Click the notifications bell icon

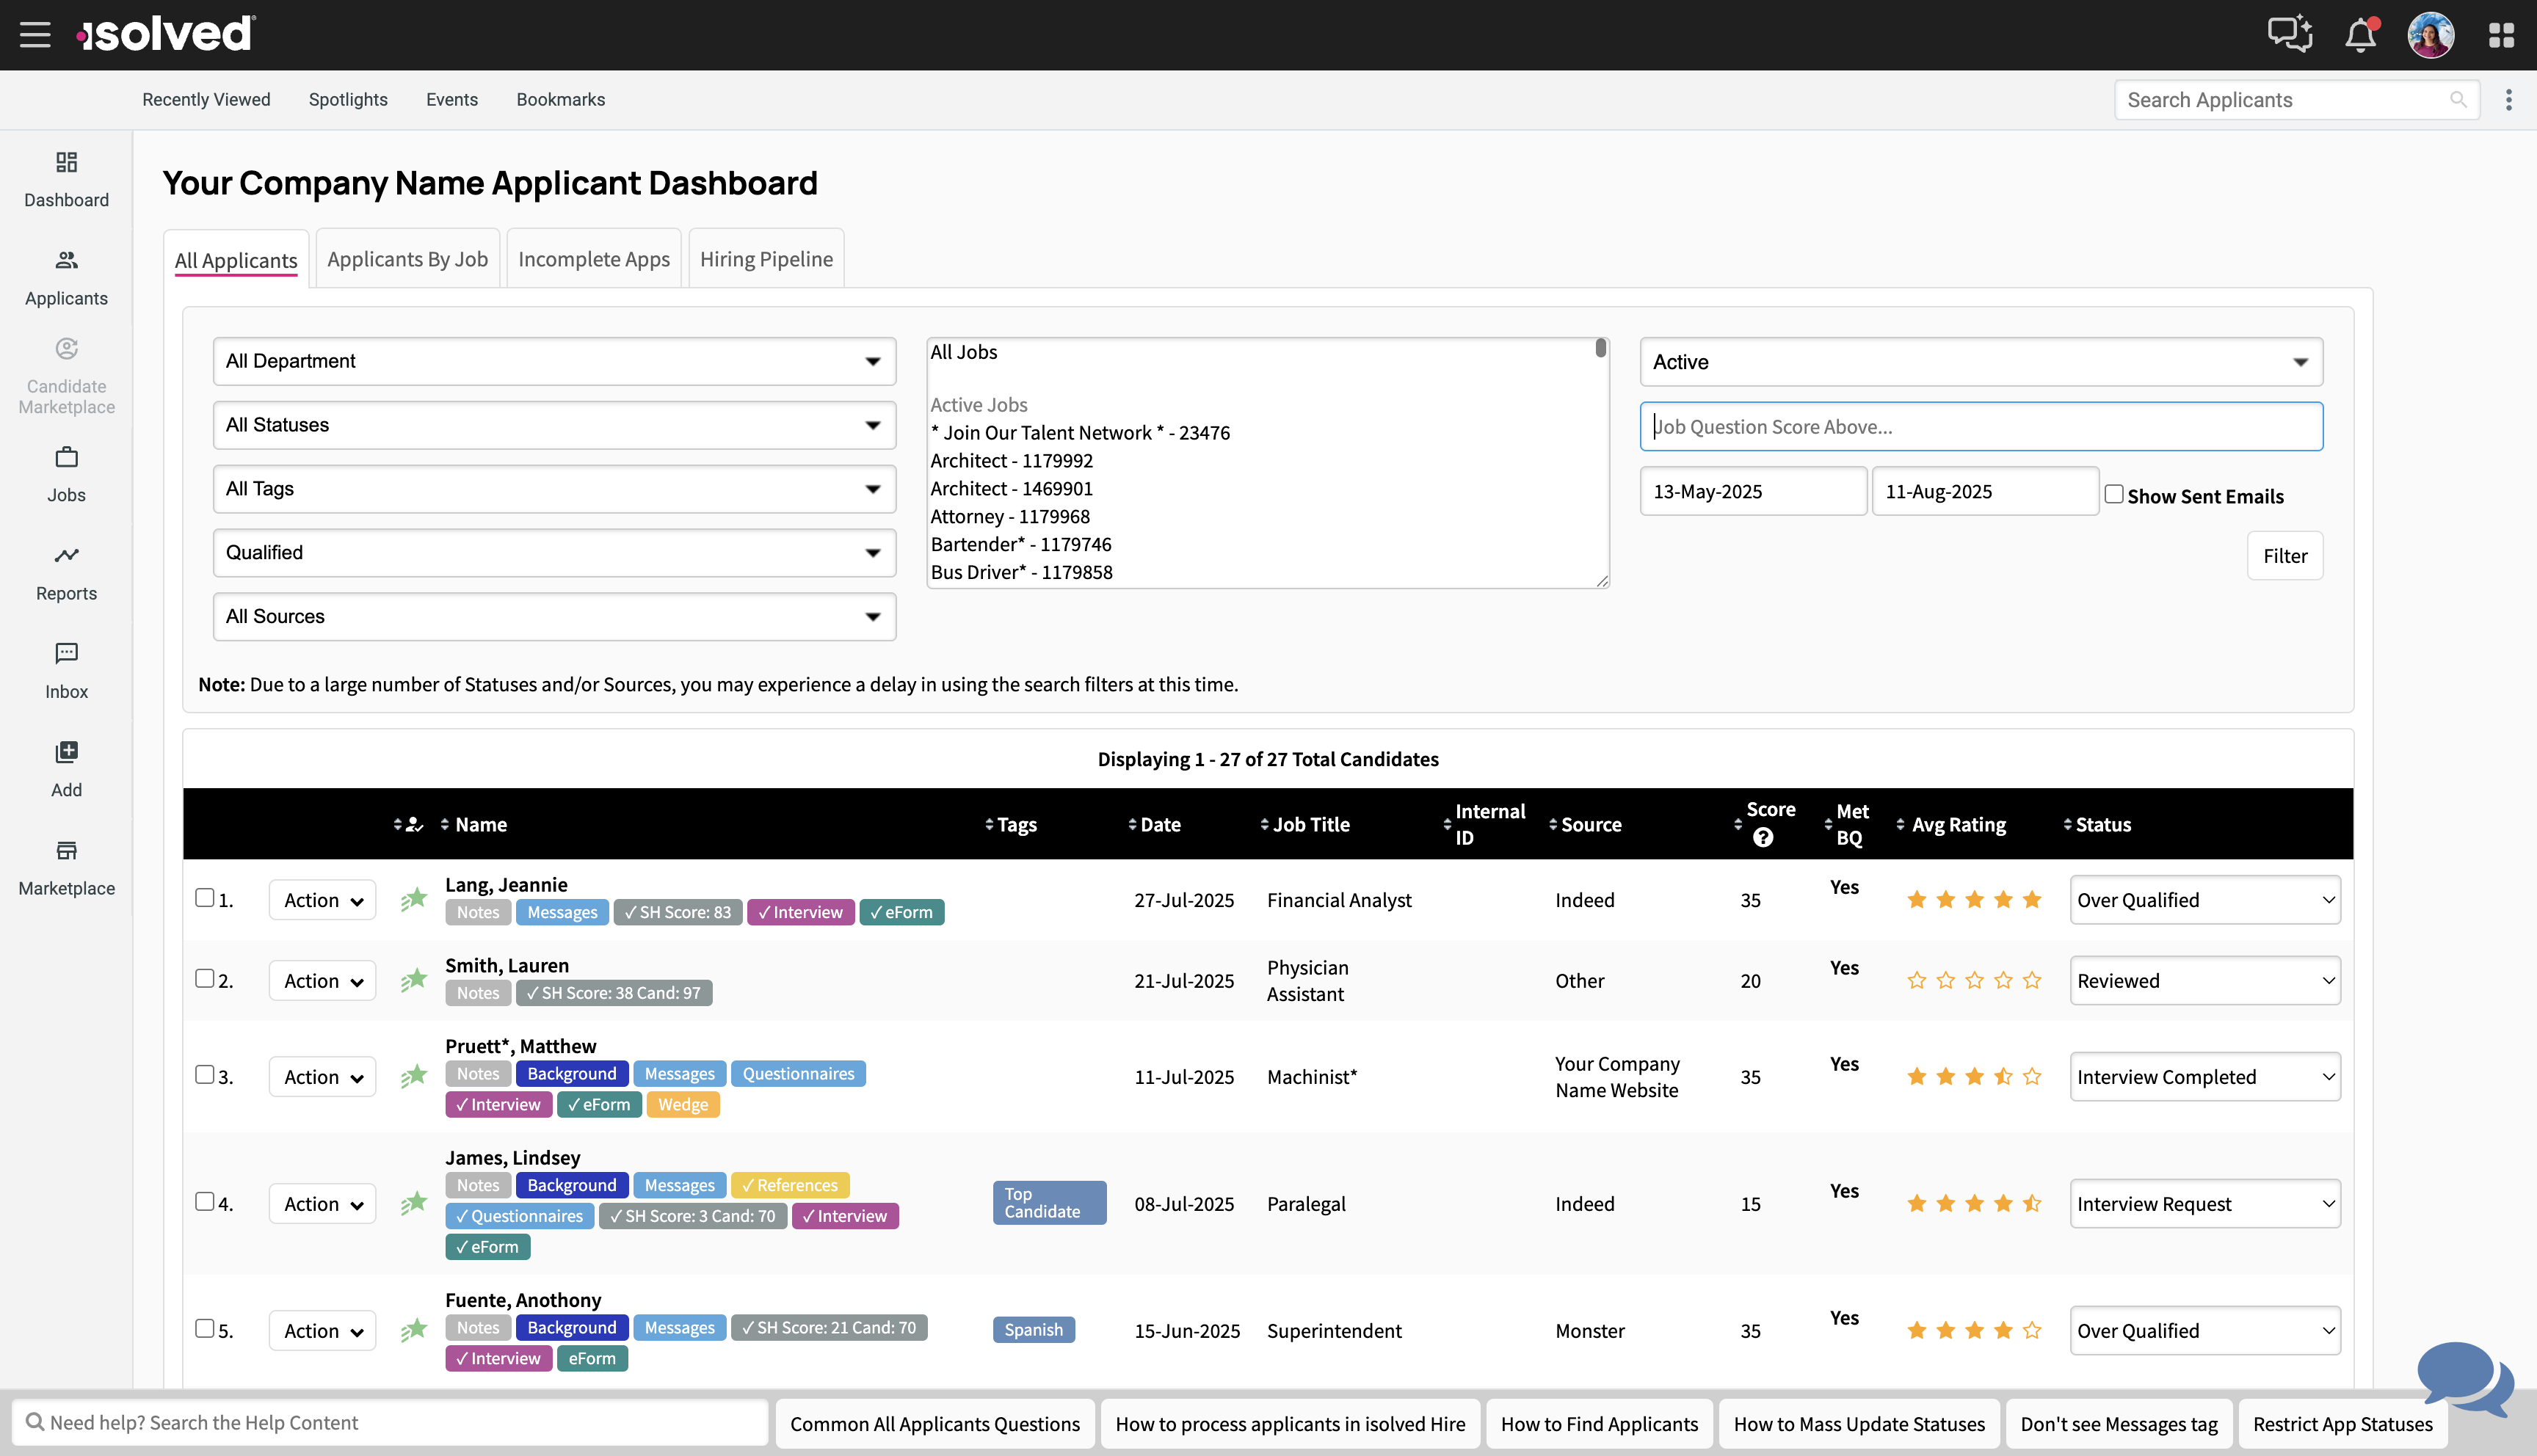pyautogui.click(x=2360, y=35)
